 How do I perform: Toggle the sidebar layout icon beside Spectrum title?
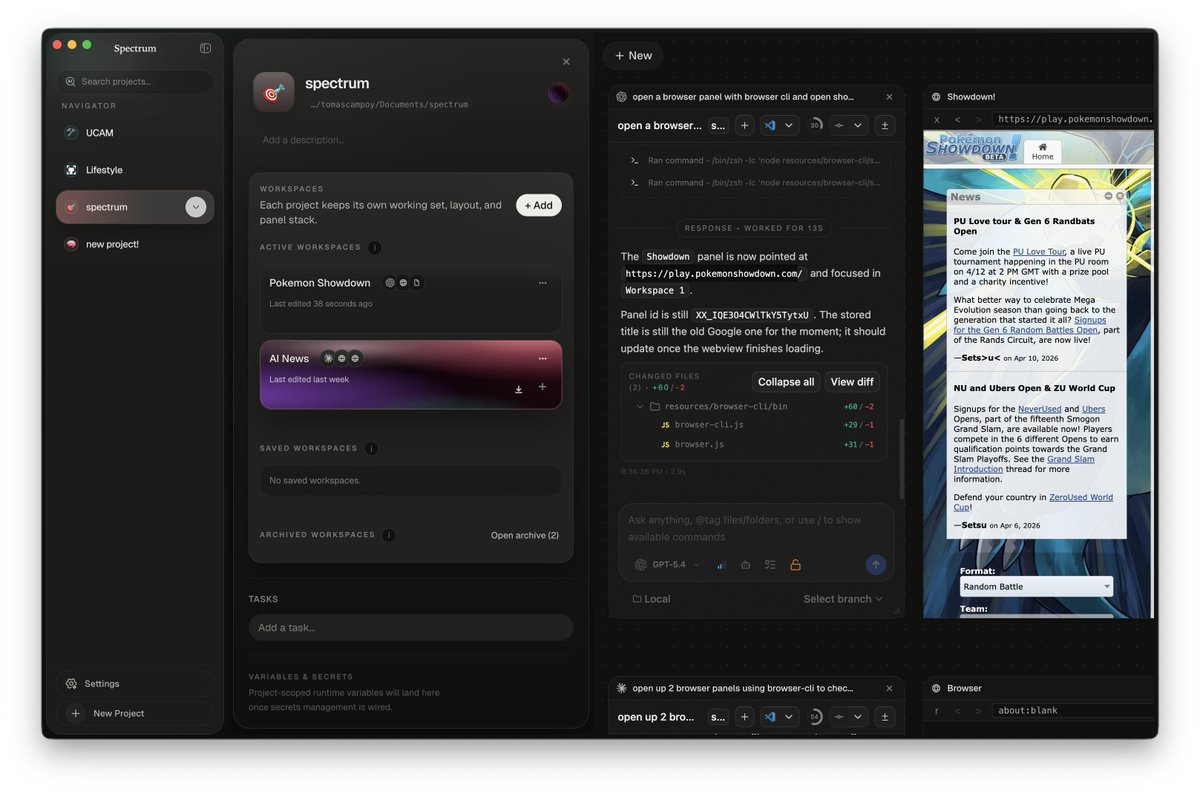pyautogui.click(x=205, y=48)
